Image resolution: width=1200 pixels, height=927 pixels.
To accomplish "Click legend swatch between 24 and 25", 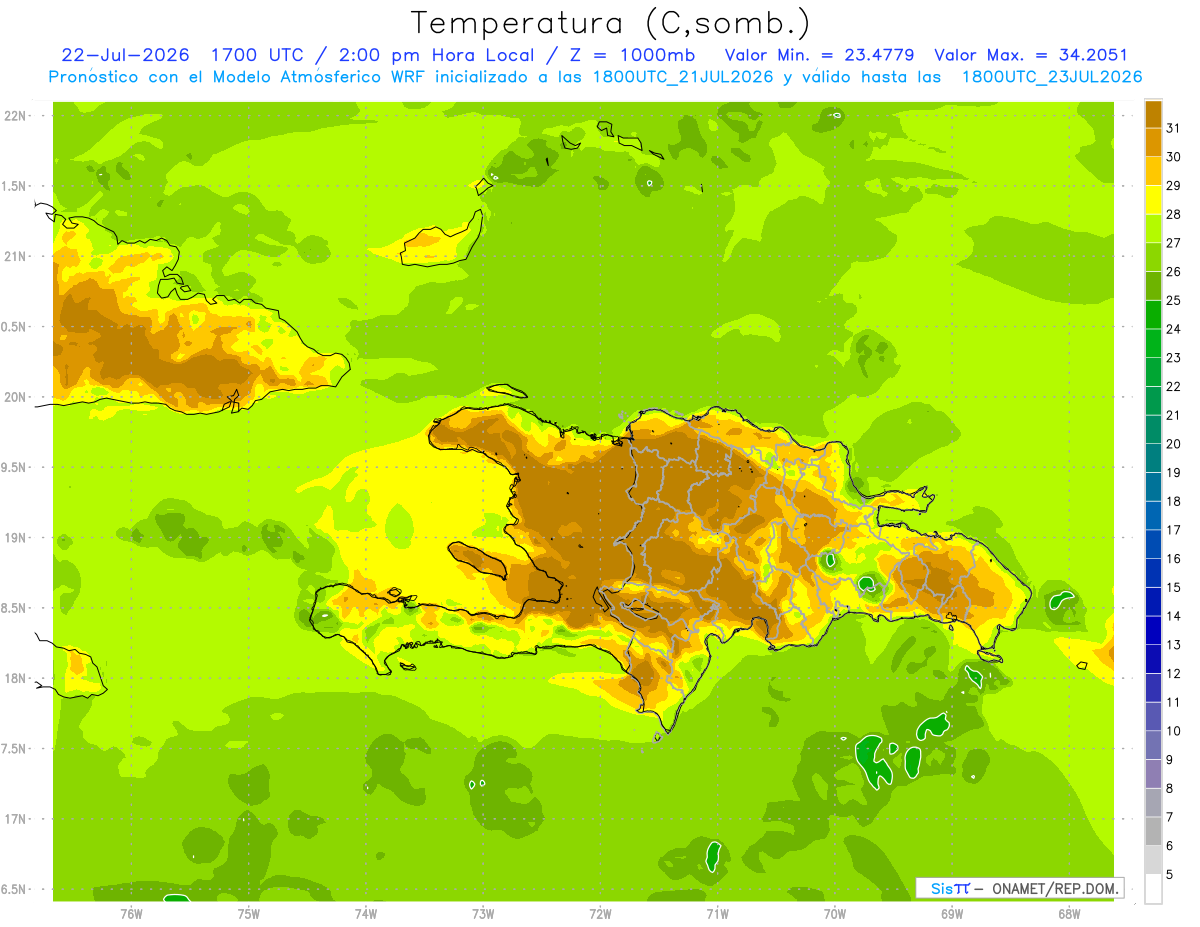I will (x=1153, y=315).
